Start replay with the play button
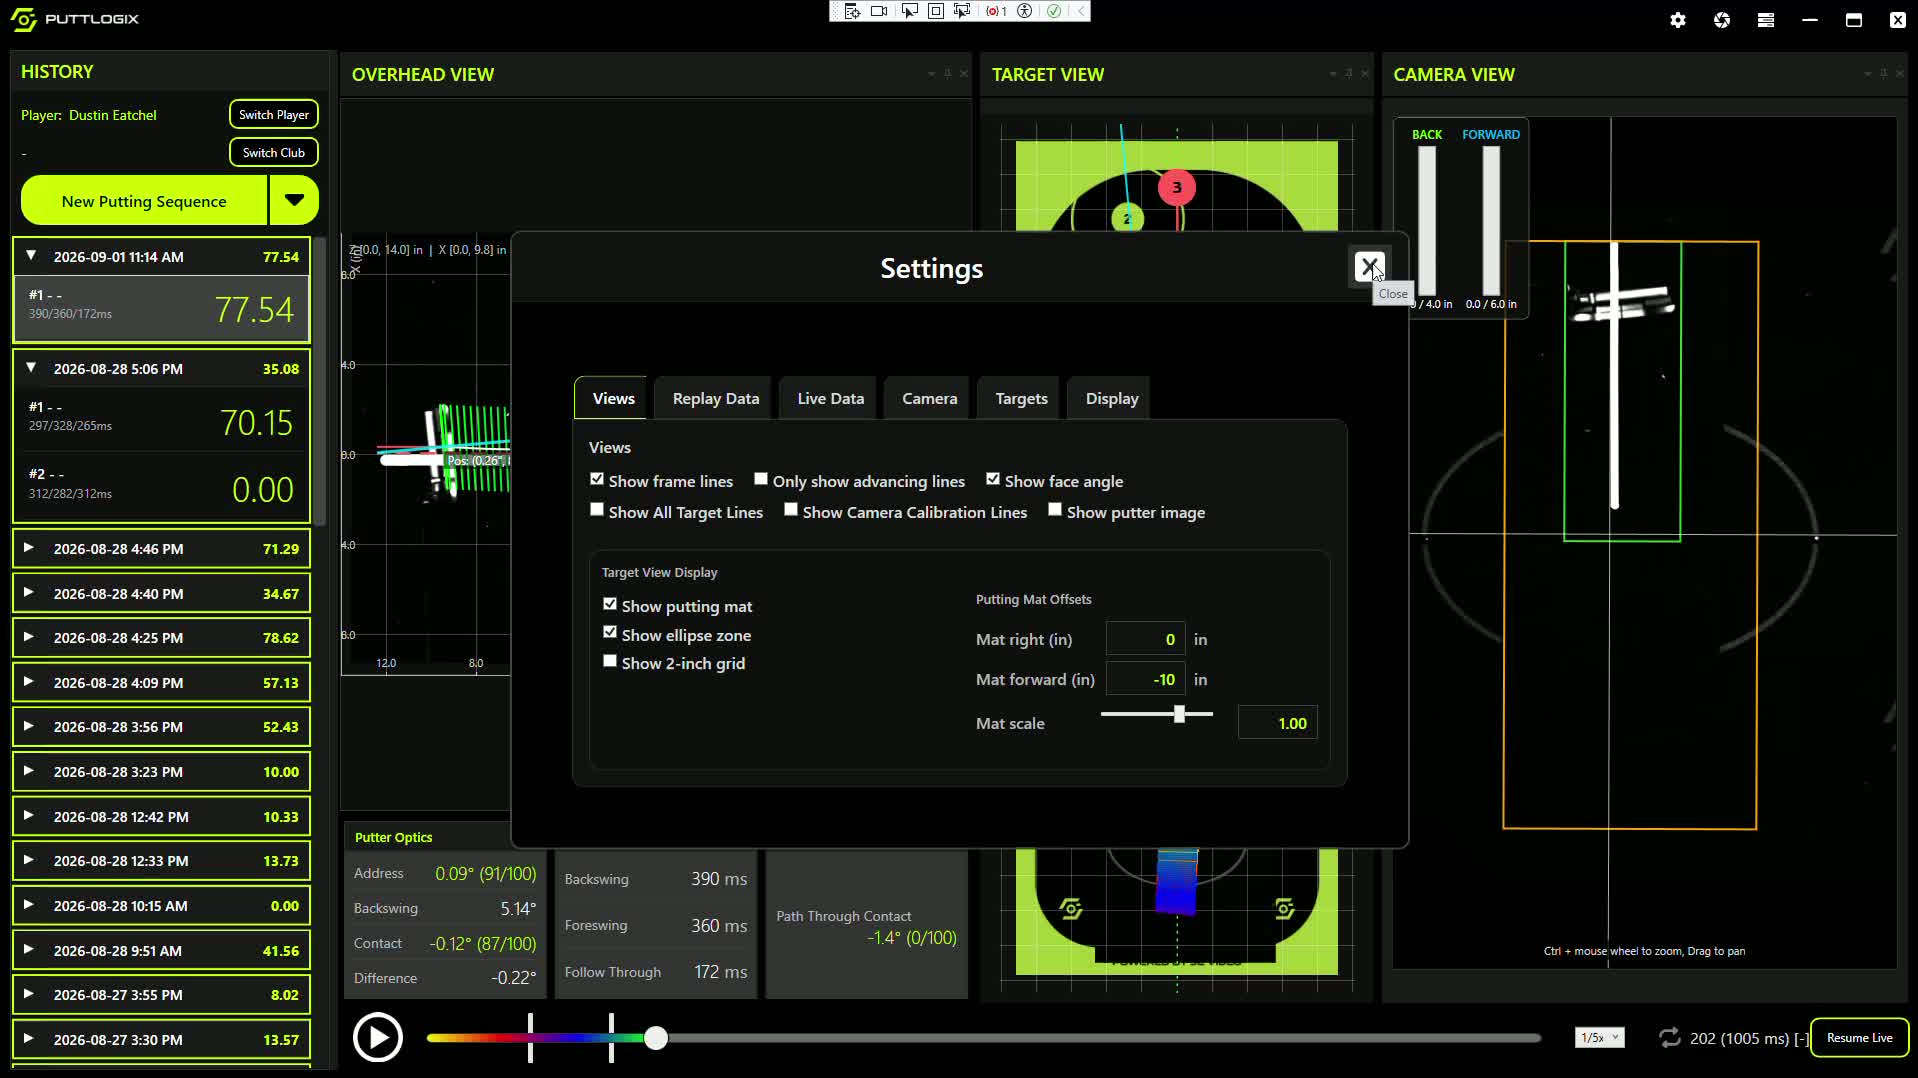This screenshot has width=1918, height=1078. coord(378,1038)
